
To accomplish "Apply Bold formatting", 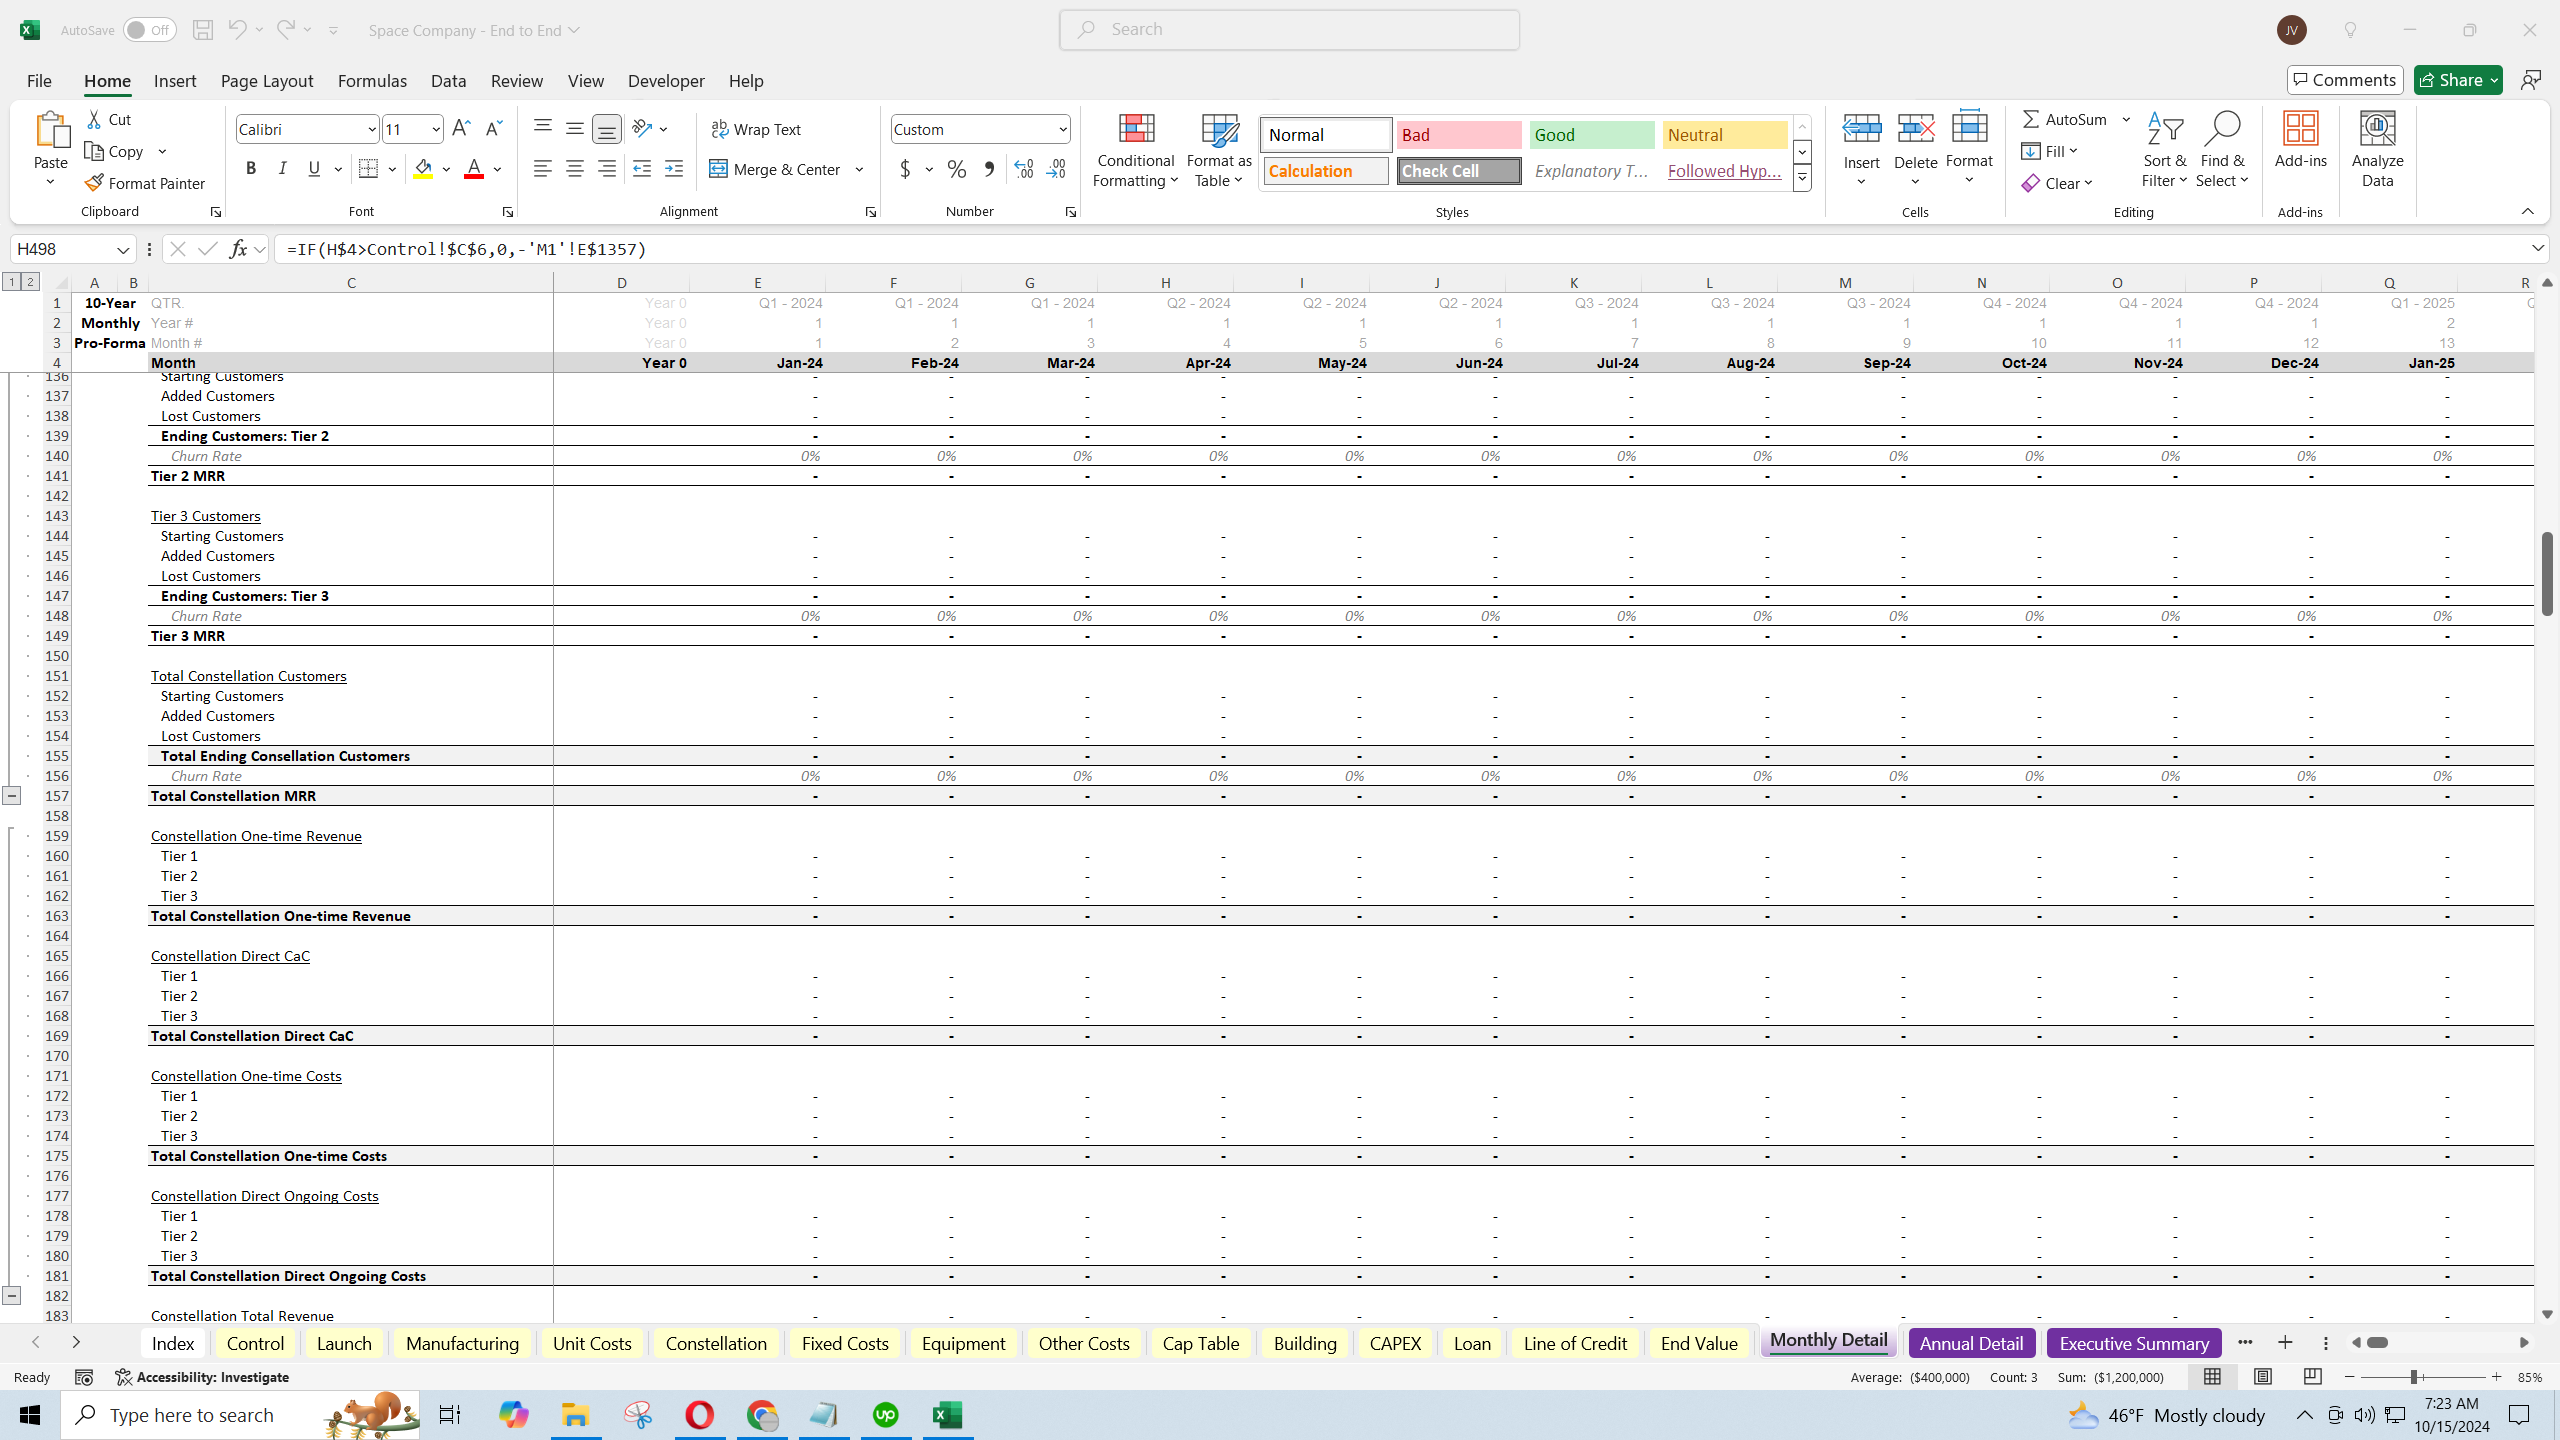I will click(251, 169).
